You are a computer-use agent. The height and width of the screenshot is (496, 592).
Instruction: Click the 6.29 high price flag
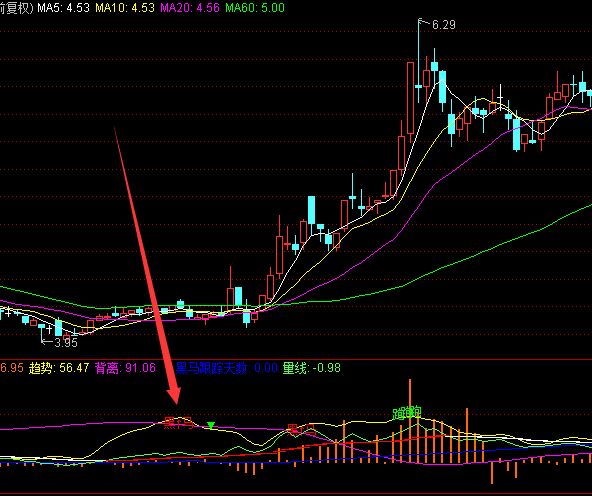tap(439, 25)
